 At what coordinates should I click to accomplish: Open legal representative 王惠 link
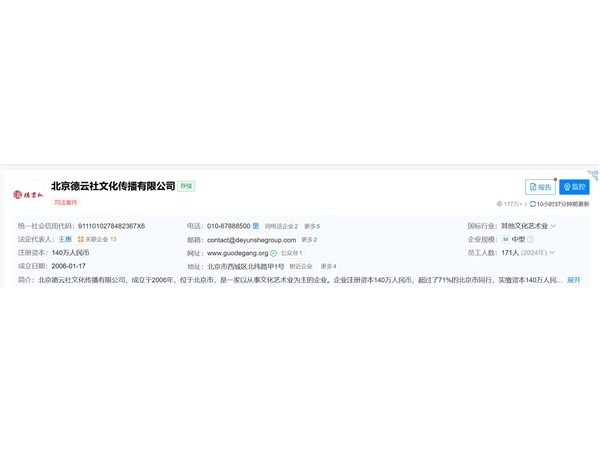65,239
